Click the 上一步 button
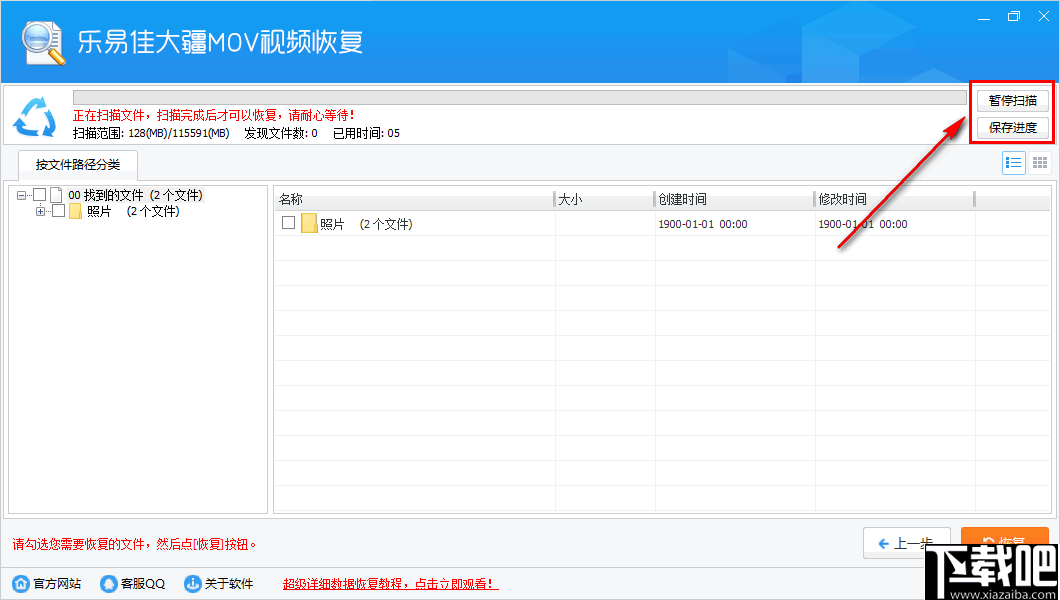Image resolution: width=1060 pixels, height=600 pixels. 907,543
